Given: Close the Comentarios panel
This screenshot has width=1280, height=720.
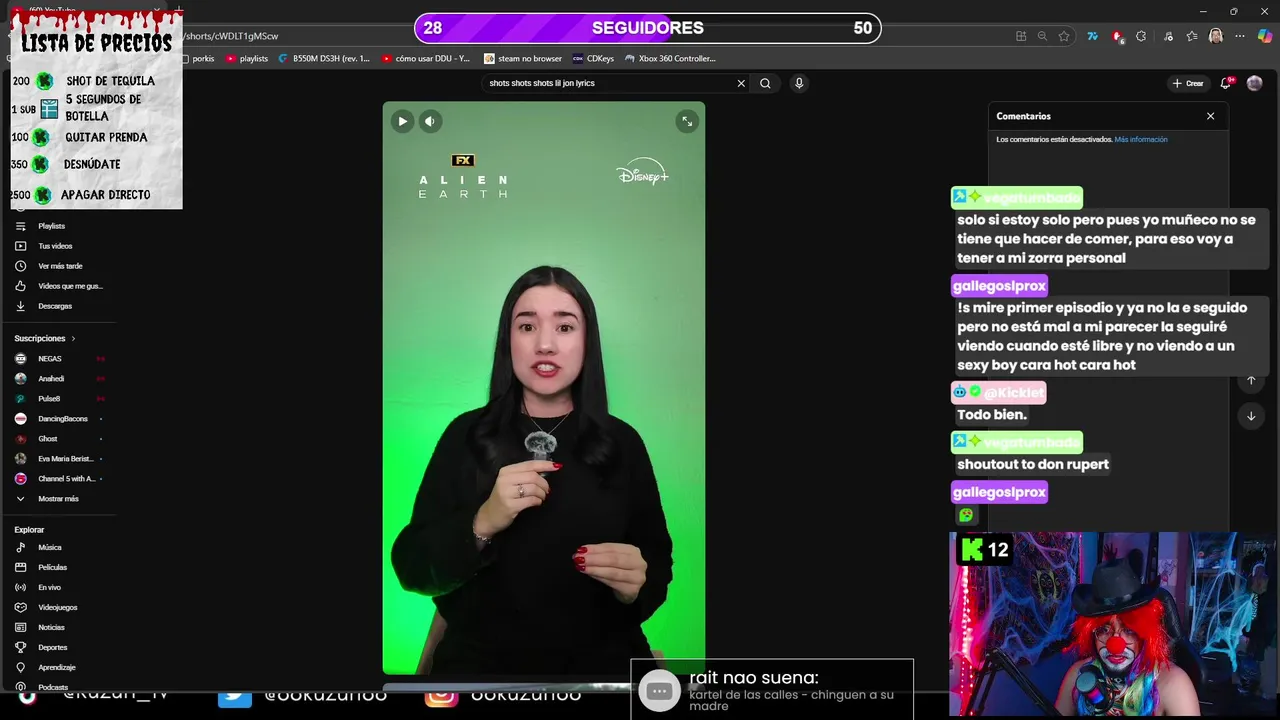Looking at the screenshot, I should pos(1210,116).
